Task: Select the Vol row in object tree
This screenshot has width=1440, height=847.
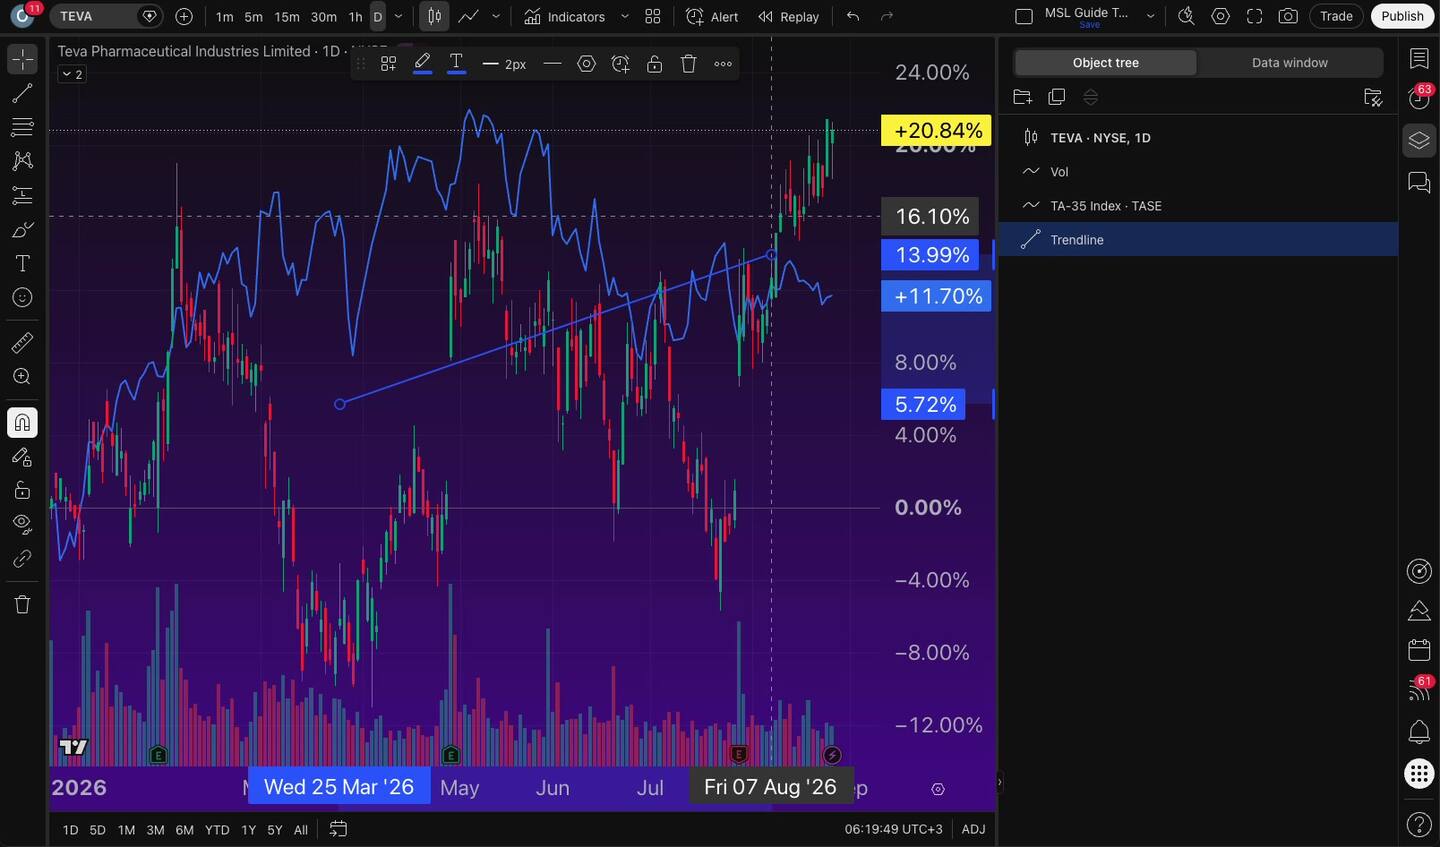Action: [1198, 172]
